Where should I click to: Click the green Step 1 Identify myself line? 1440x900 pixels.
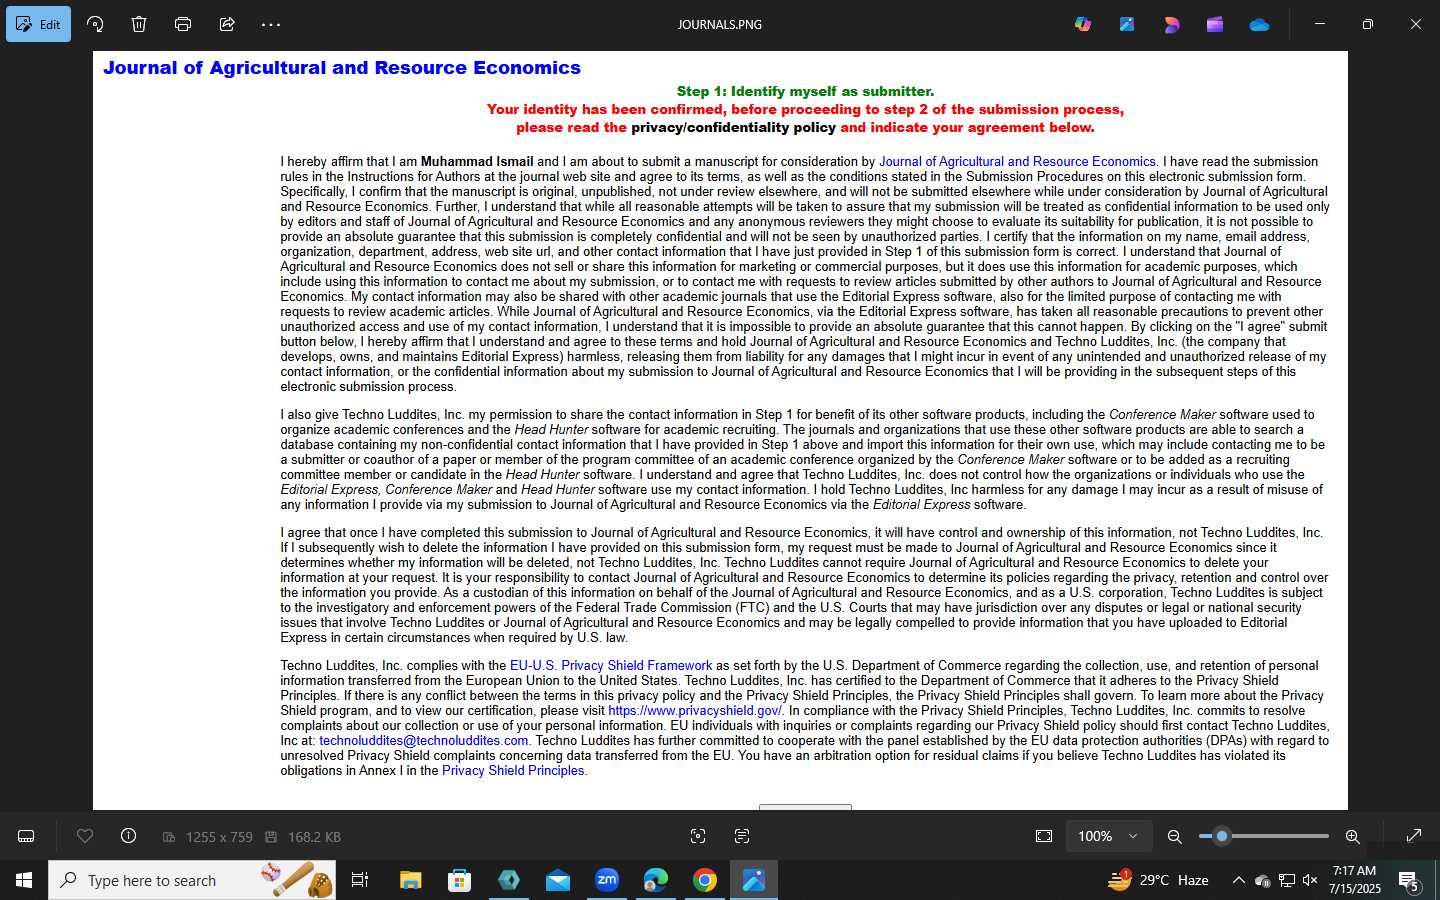coord(805,91)
